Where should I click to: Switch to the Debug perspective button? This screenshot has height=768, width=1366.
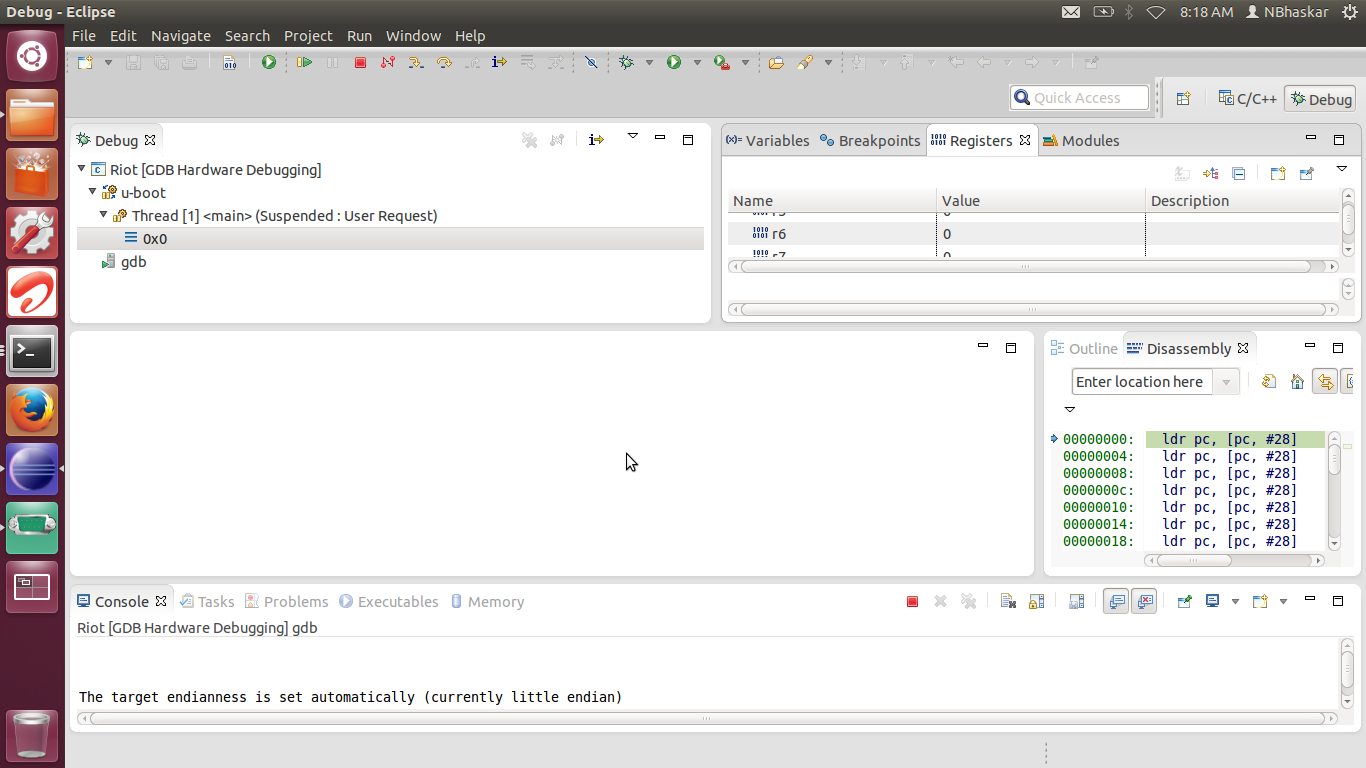coord(1321,98)
